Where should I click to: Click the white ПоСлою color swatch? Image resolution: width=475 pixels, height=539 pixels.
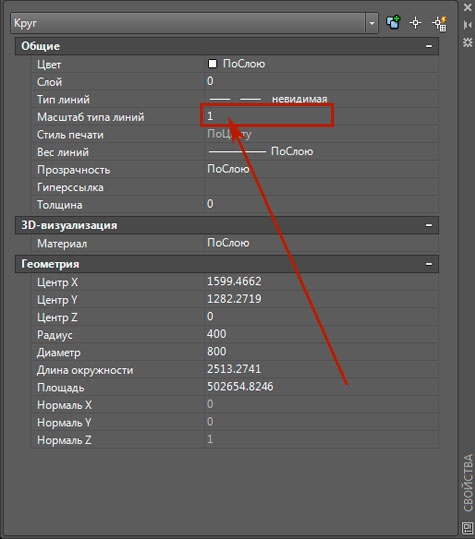[212, 64]
